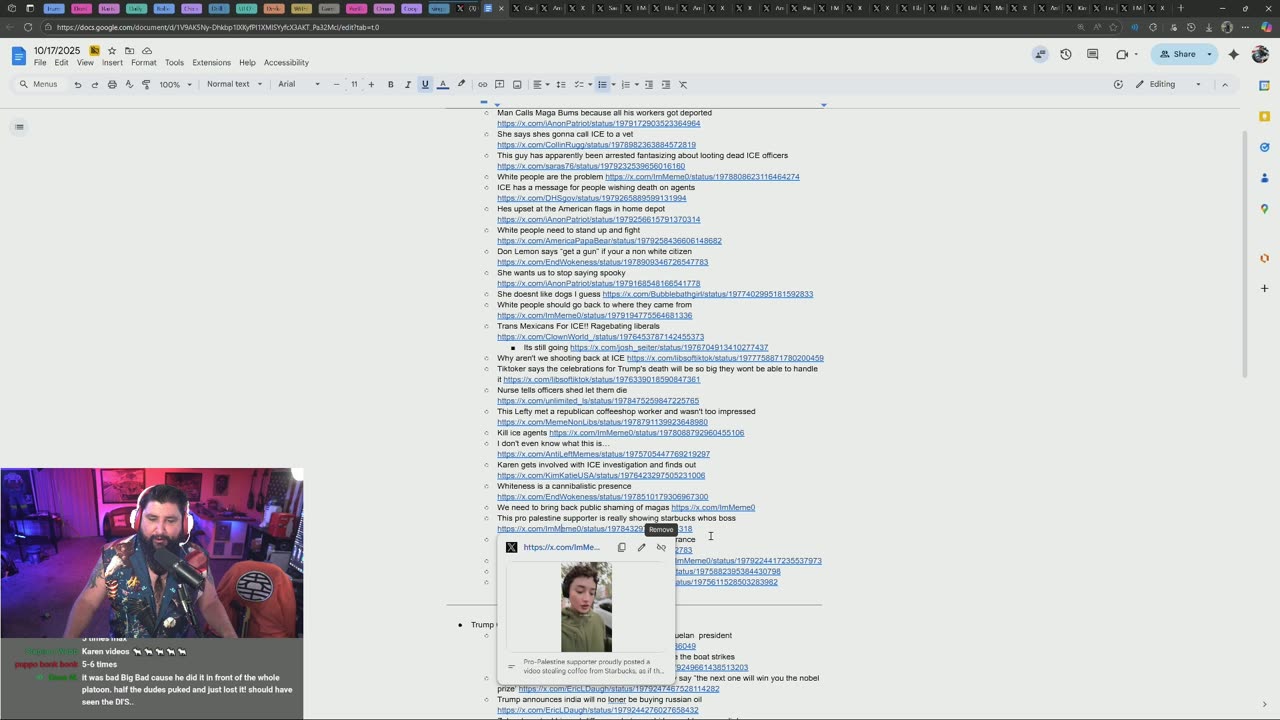
Task: Zoom level 100% dropdown
Action: coord(175,85)
